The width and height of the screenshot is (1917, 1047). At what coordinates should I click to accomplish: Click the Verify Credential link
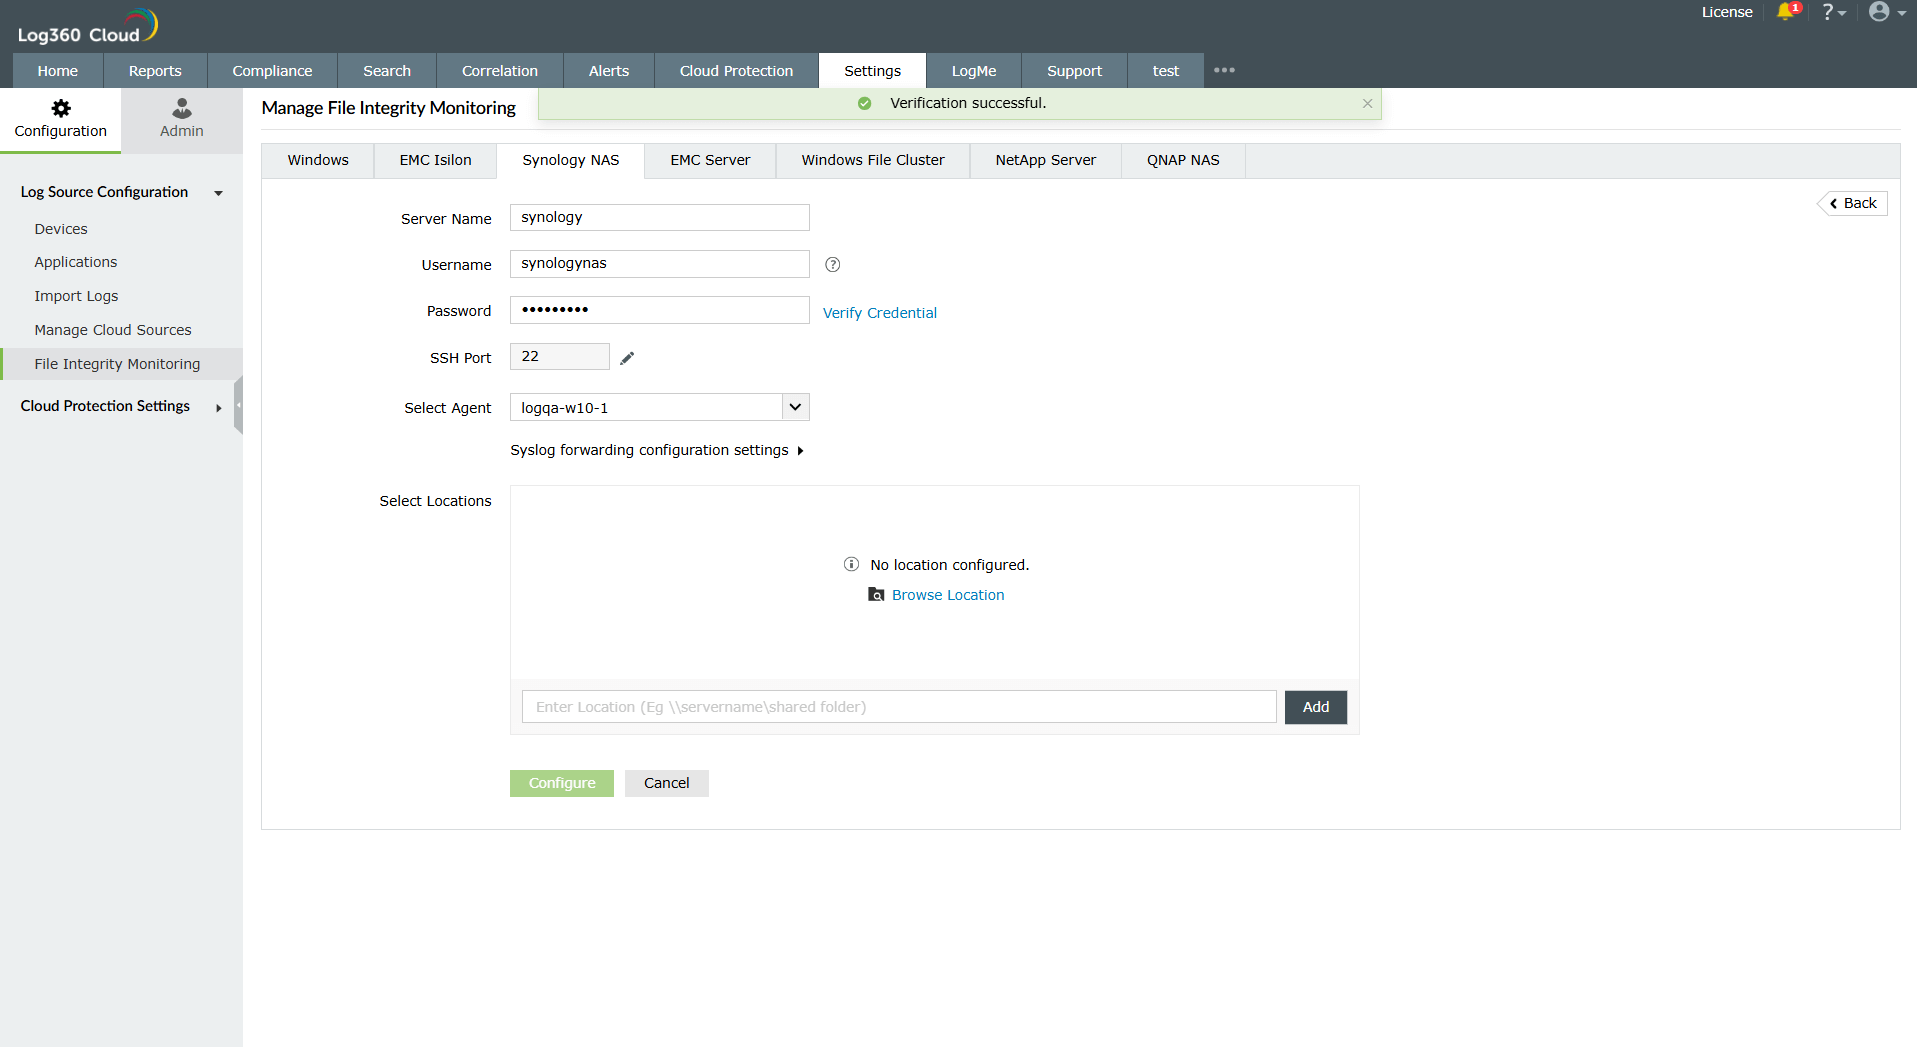[x=879, y=312]
